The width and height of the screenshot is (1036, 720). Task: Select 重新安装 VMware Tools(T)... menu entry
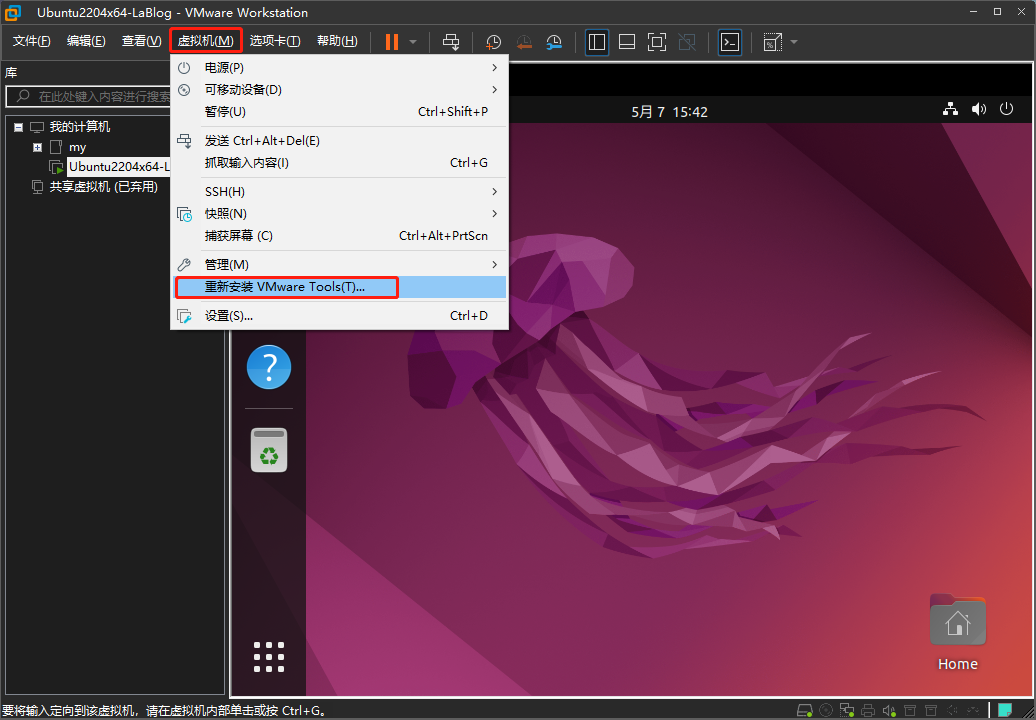tap(340, 287)
